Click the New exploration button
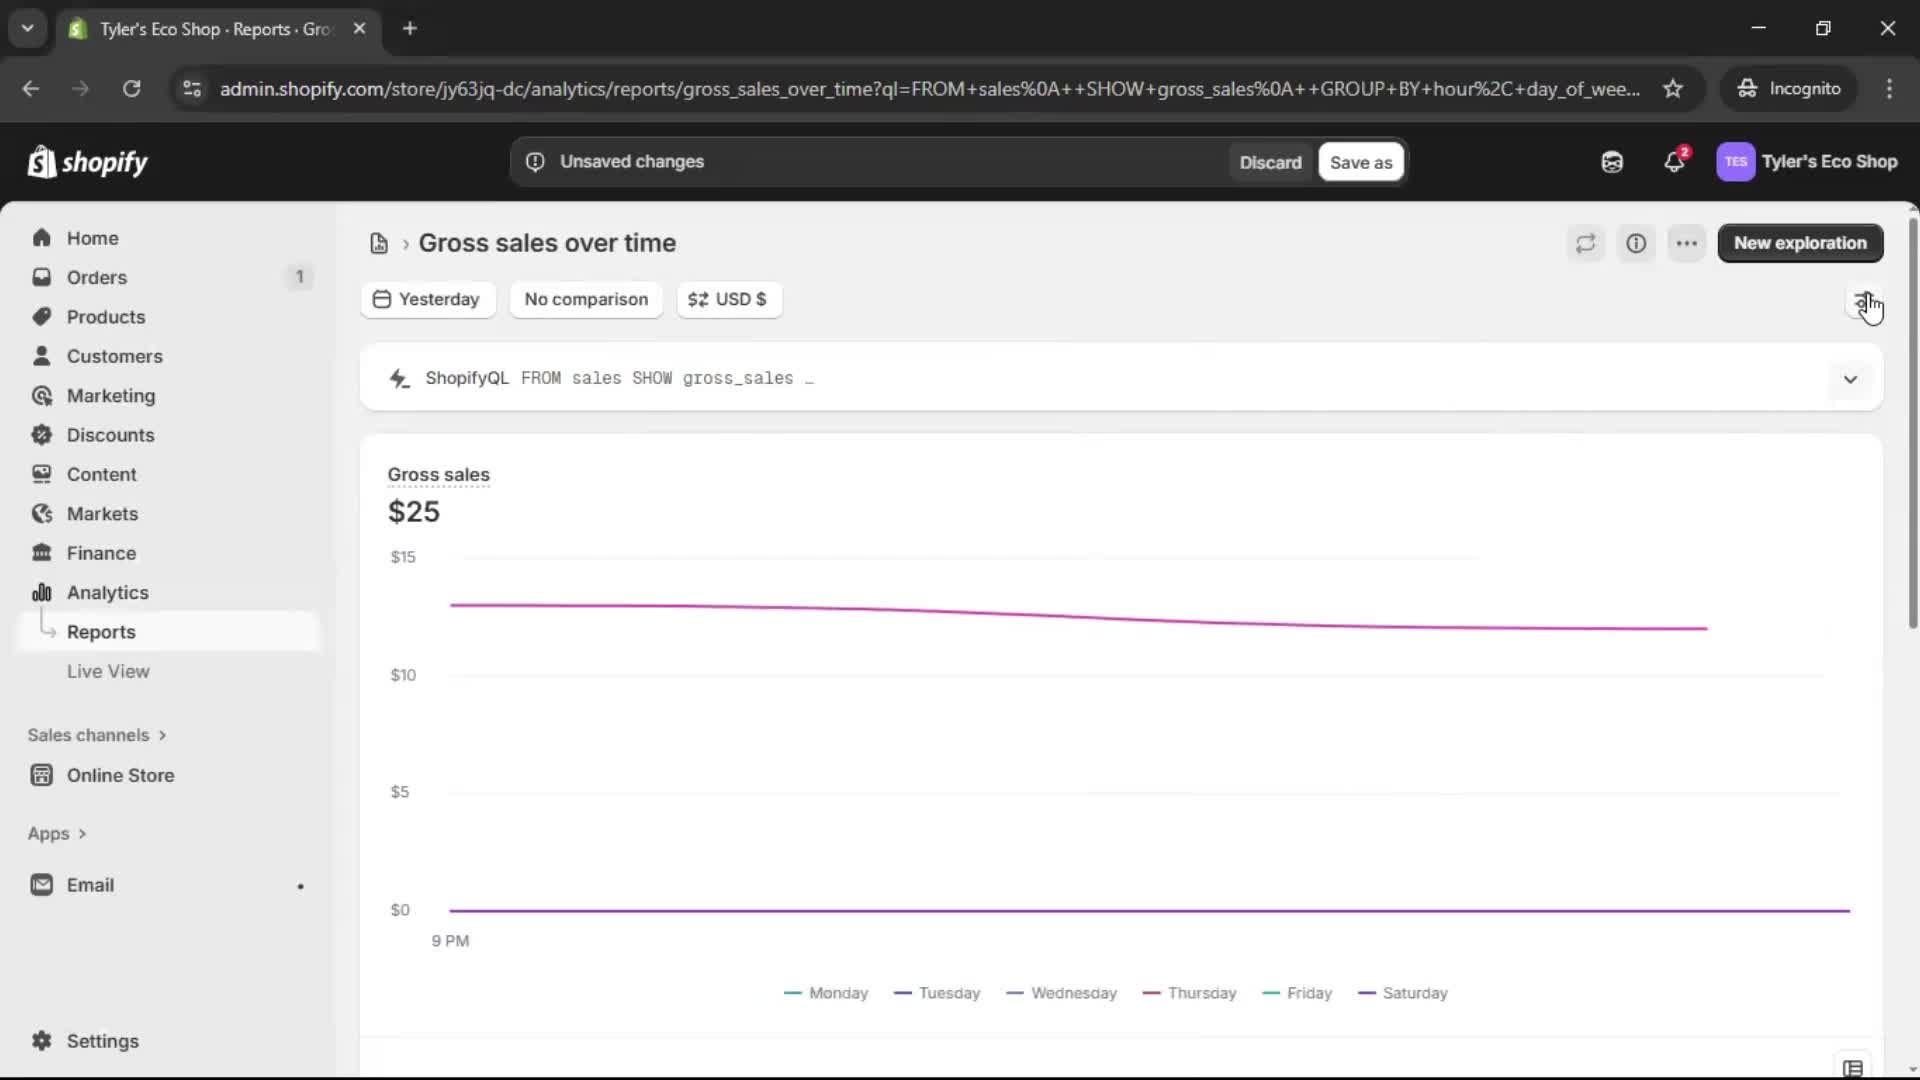This screenshot has width=1920, height=1080. click(x=1799, y=243)
